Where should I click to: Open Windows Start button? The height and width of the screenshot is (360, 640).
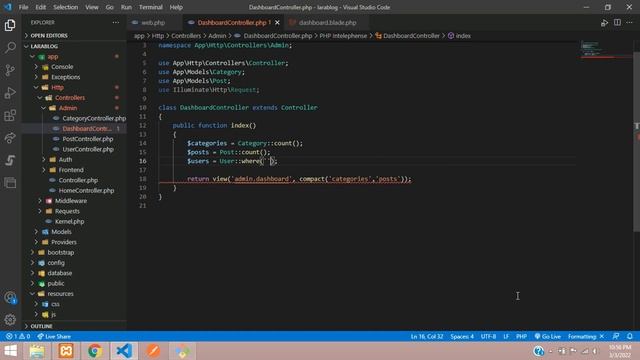[11, 351]
